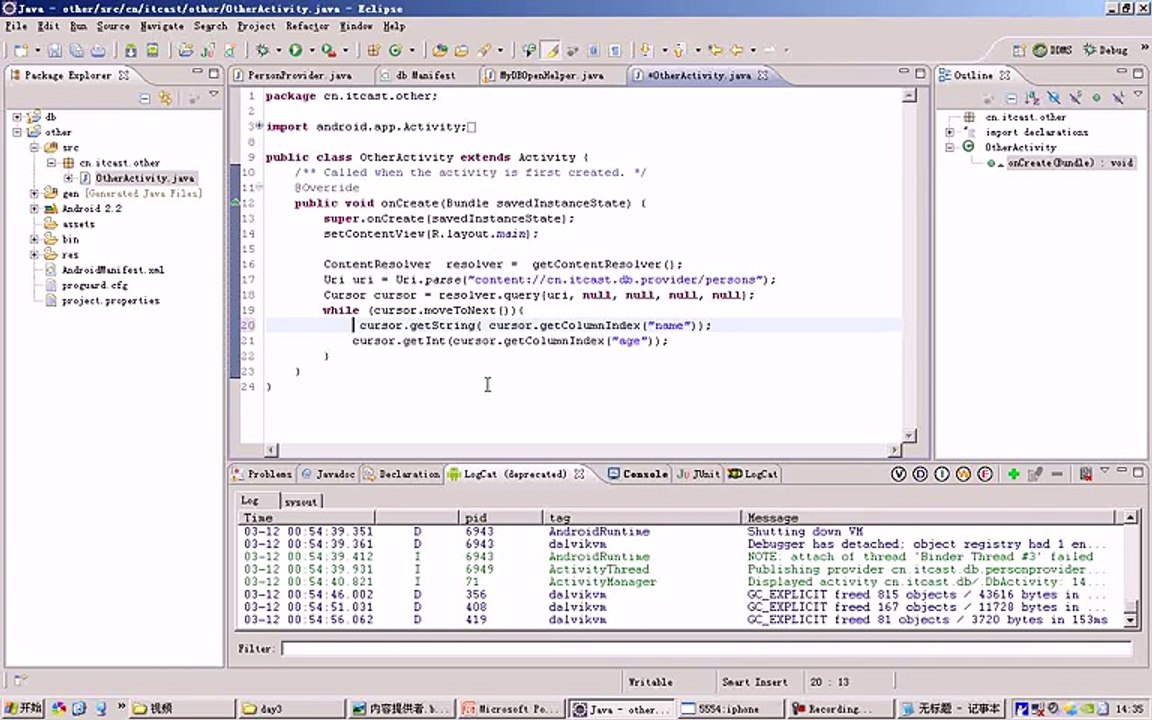Collapse all in Package Explorer toolbar
The width and height of the screenshot is (1152, 720).
145,98
